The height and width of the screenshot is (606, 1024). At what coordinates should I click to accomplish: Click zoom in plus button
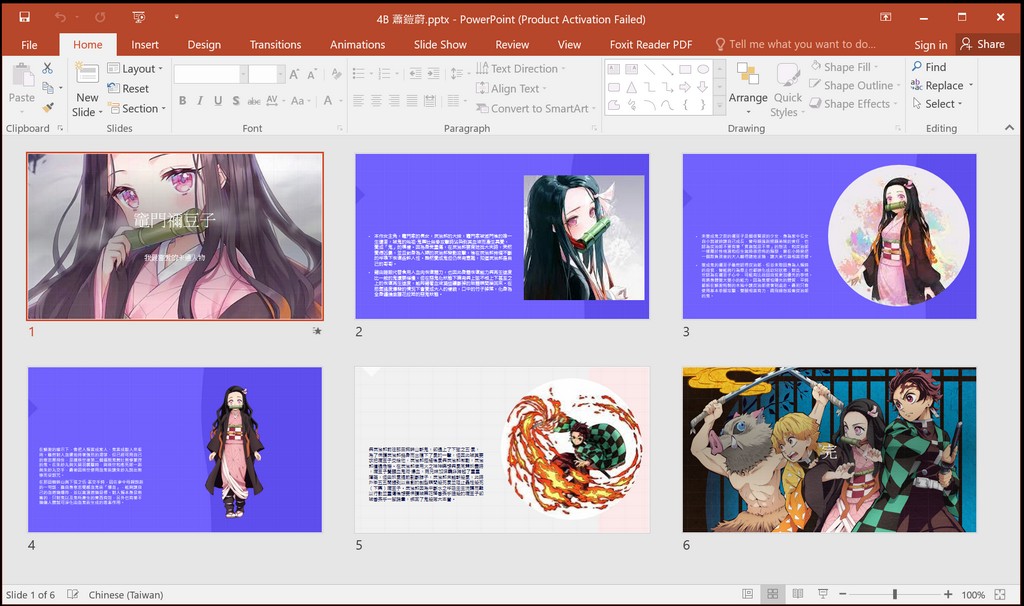[948, 594]
